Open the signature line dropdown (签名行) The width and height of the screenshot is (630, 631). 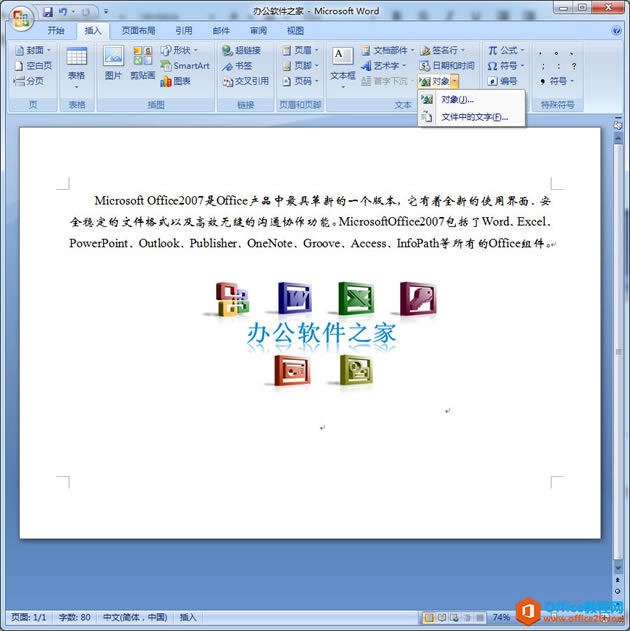(x=442, y=50)
